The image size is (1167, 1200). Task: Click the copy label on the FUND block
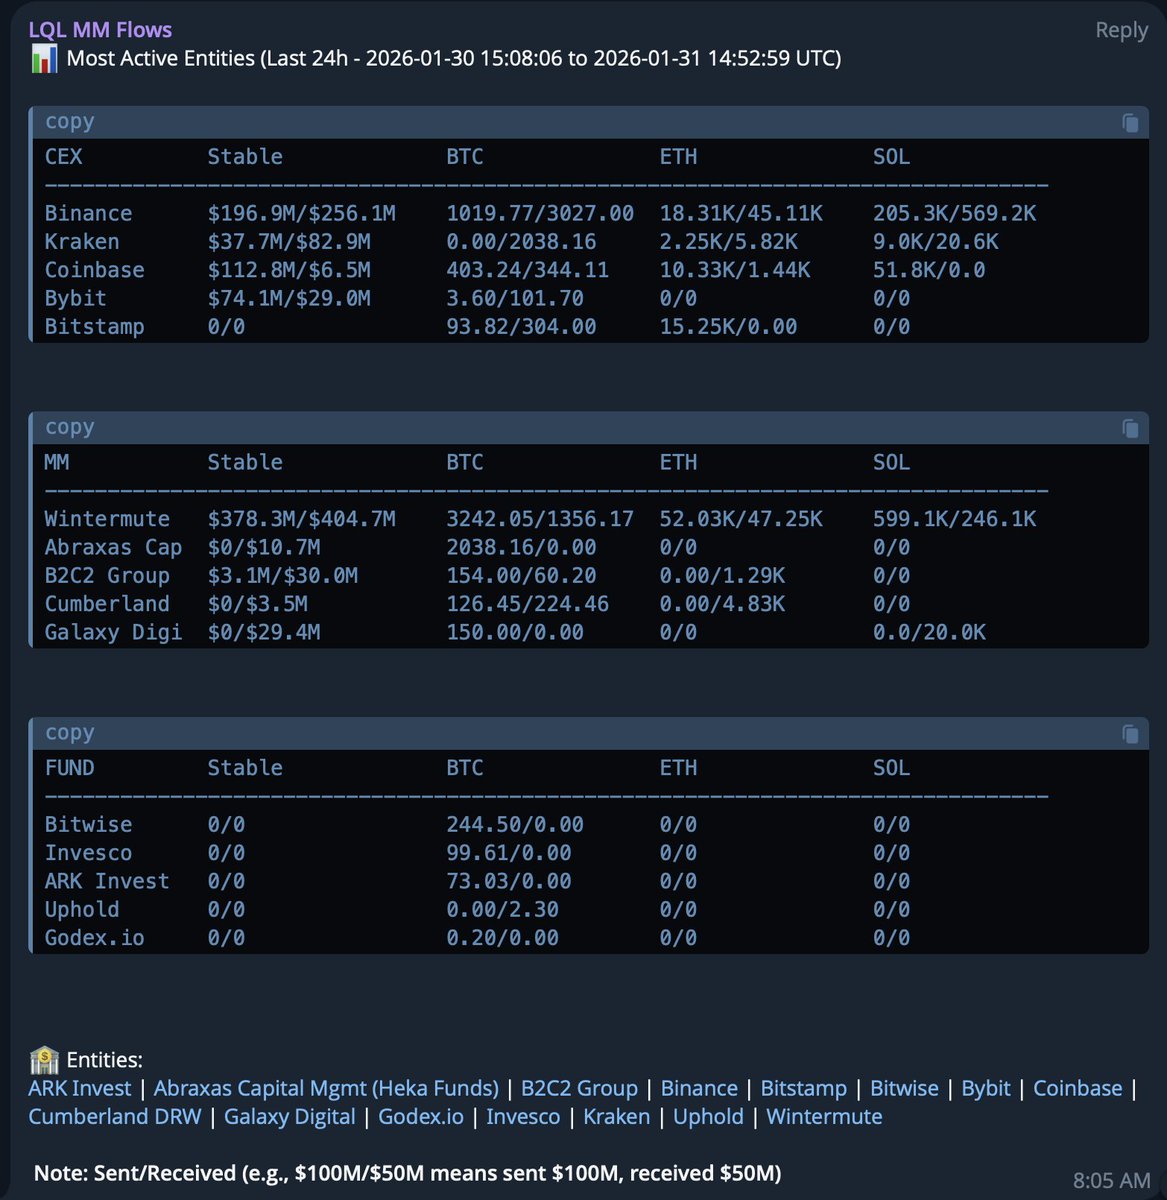click(69, 732)
